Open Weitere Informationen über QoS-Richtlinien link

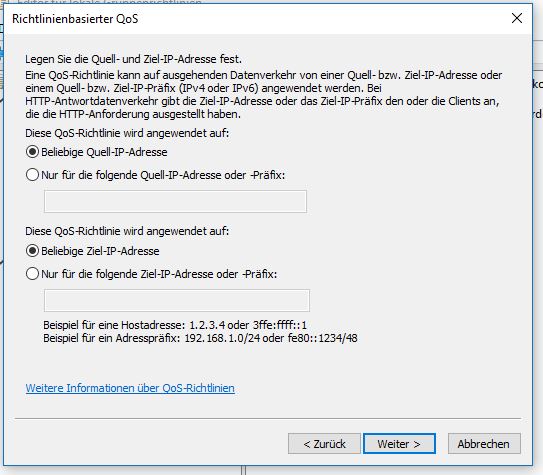[130, 388]
